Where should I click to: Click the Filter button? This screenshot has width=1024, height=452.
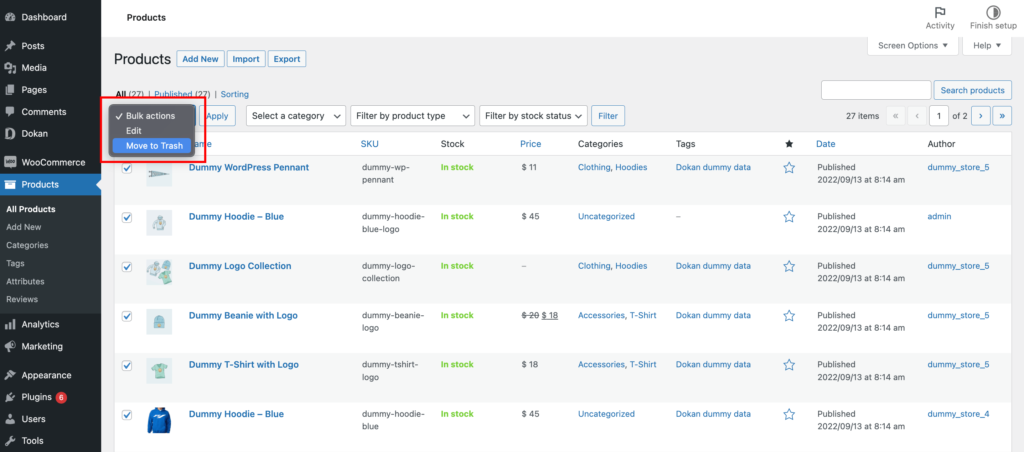click(608, 116)
